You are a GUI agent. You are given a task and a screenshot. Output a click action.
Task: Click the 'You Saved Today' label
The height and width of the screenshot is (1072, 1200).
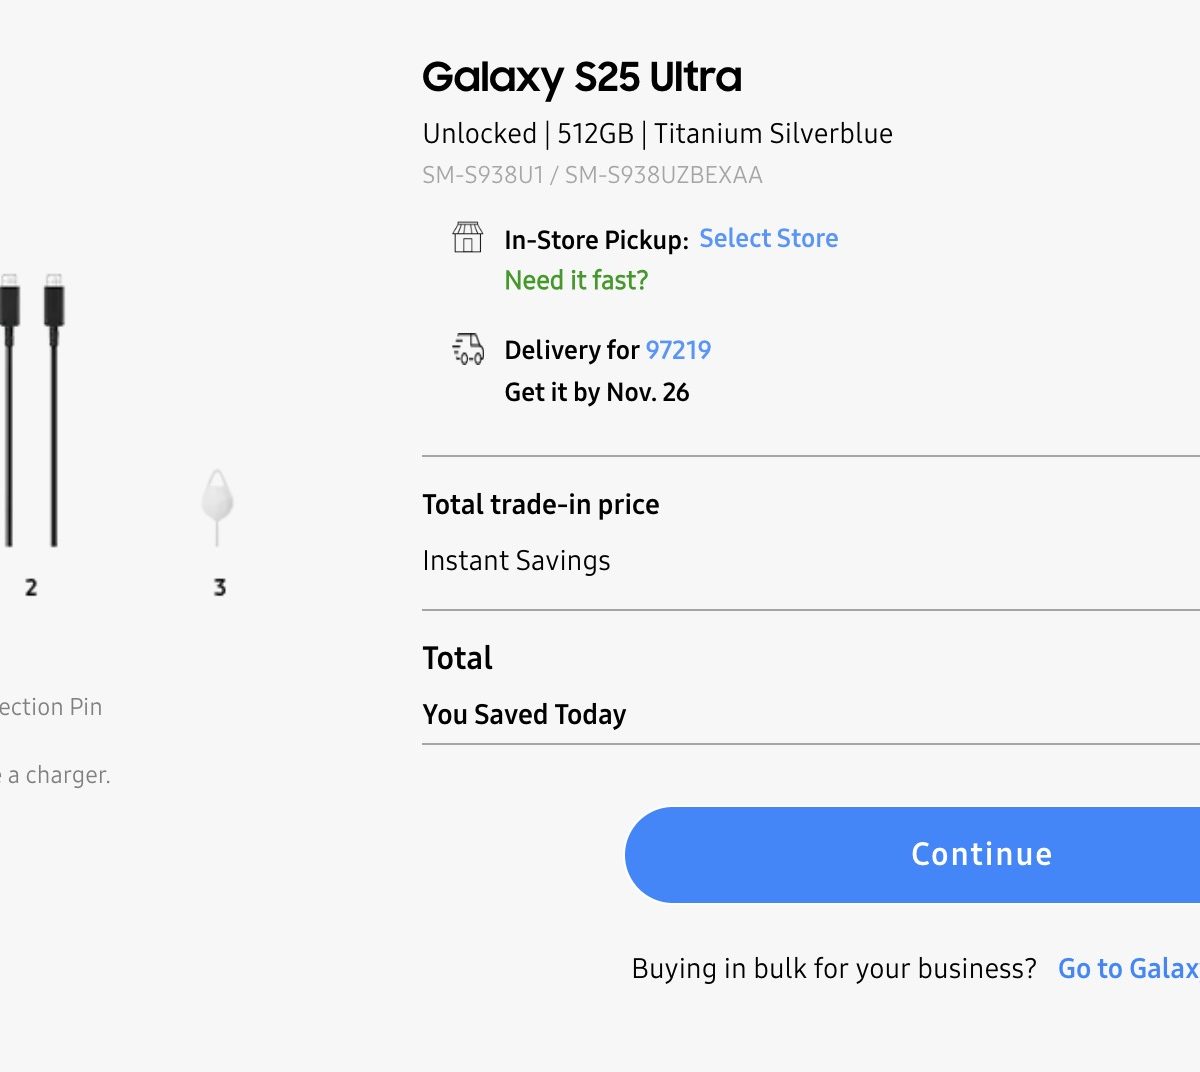524,714
